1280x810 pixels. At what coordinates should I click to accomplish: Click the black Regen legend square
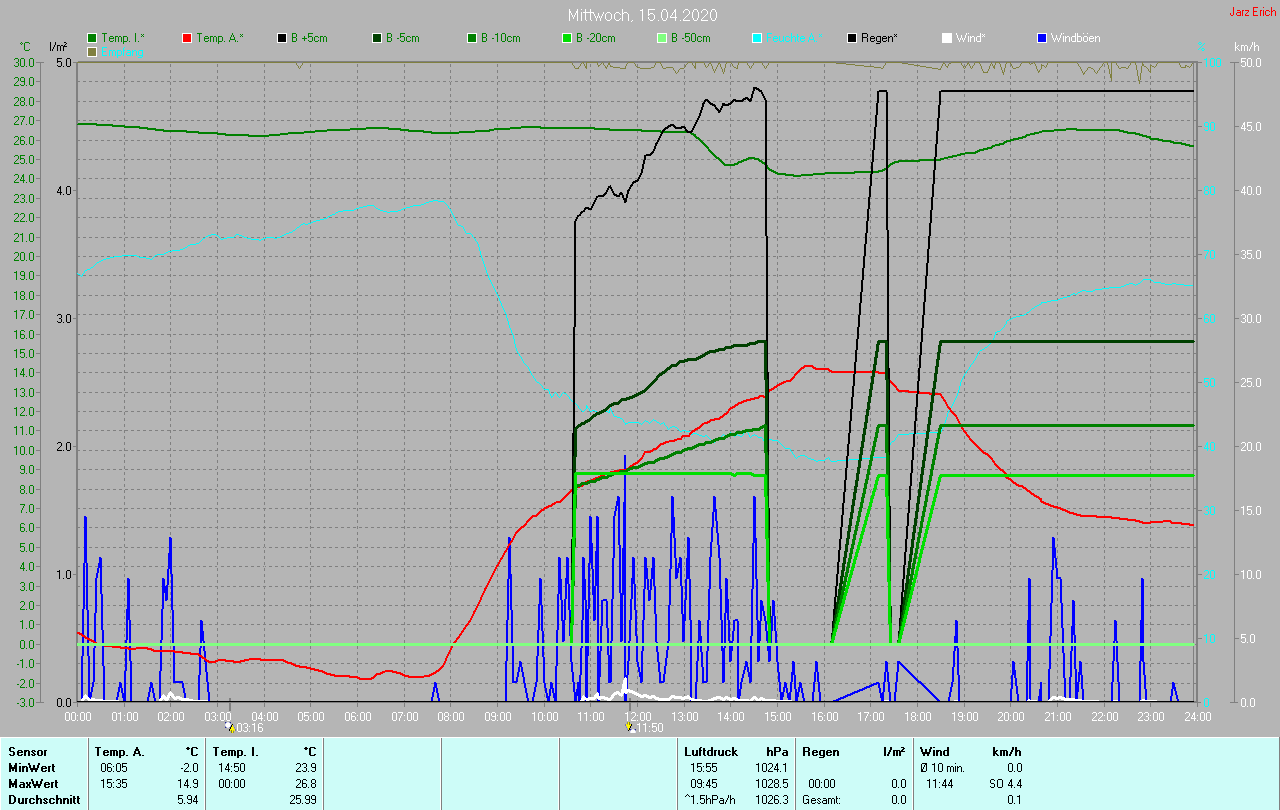pyautogui.click(x=853, y=38)
